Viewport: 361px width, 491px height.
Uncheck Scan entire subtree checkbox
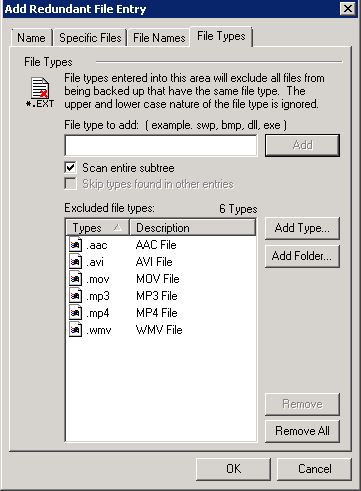click(x=71, y=168)
